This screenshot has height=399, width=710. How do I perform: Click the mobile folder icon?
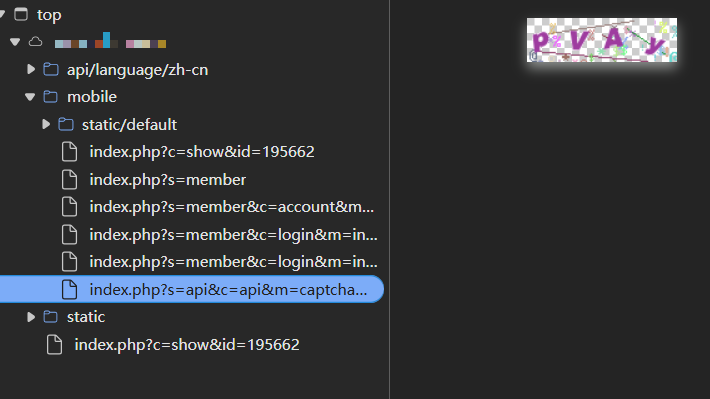[x=51, y=96]
